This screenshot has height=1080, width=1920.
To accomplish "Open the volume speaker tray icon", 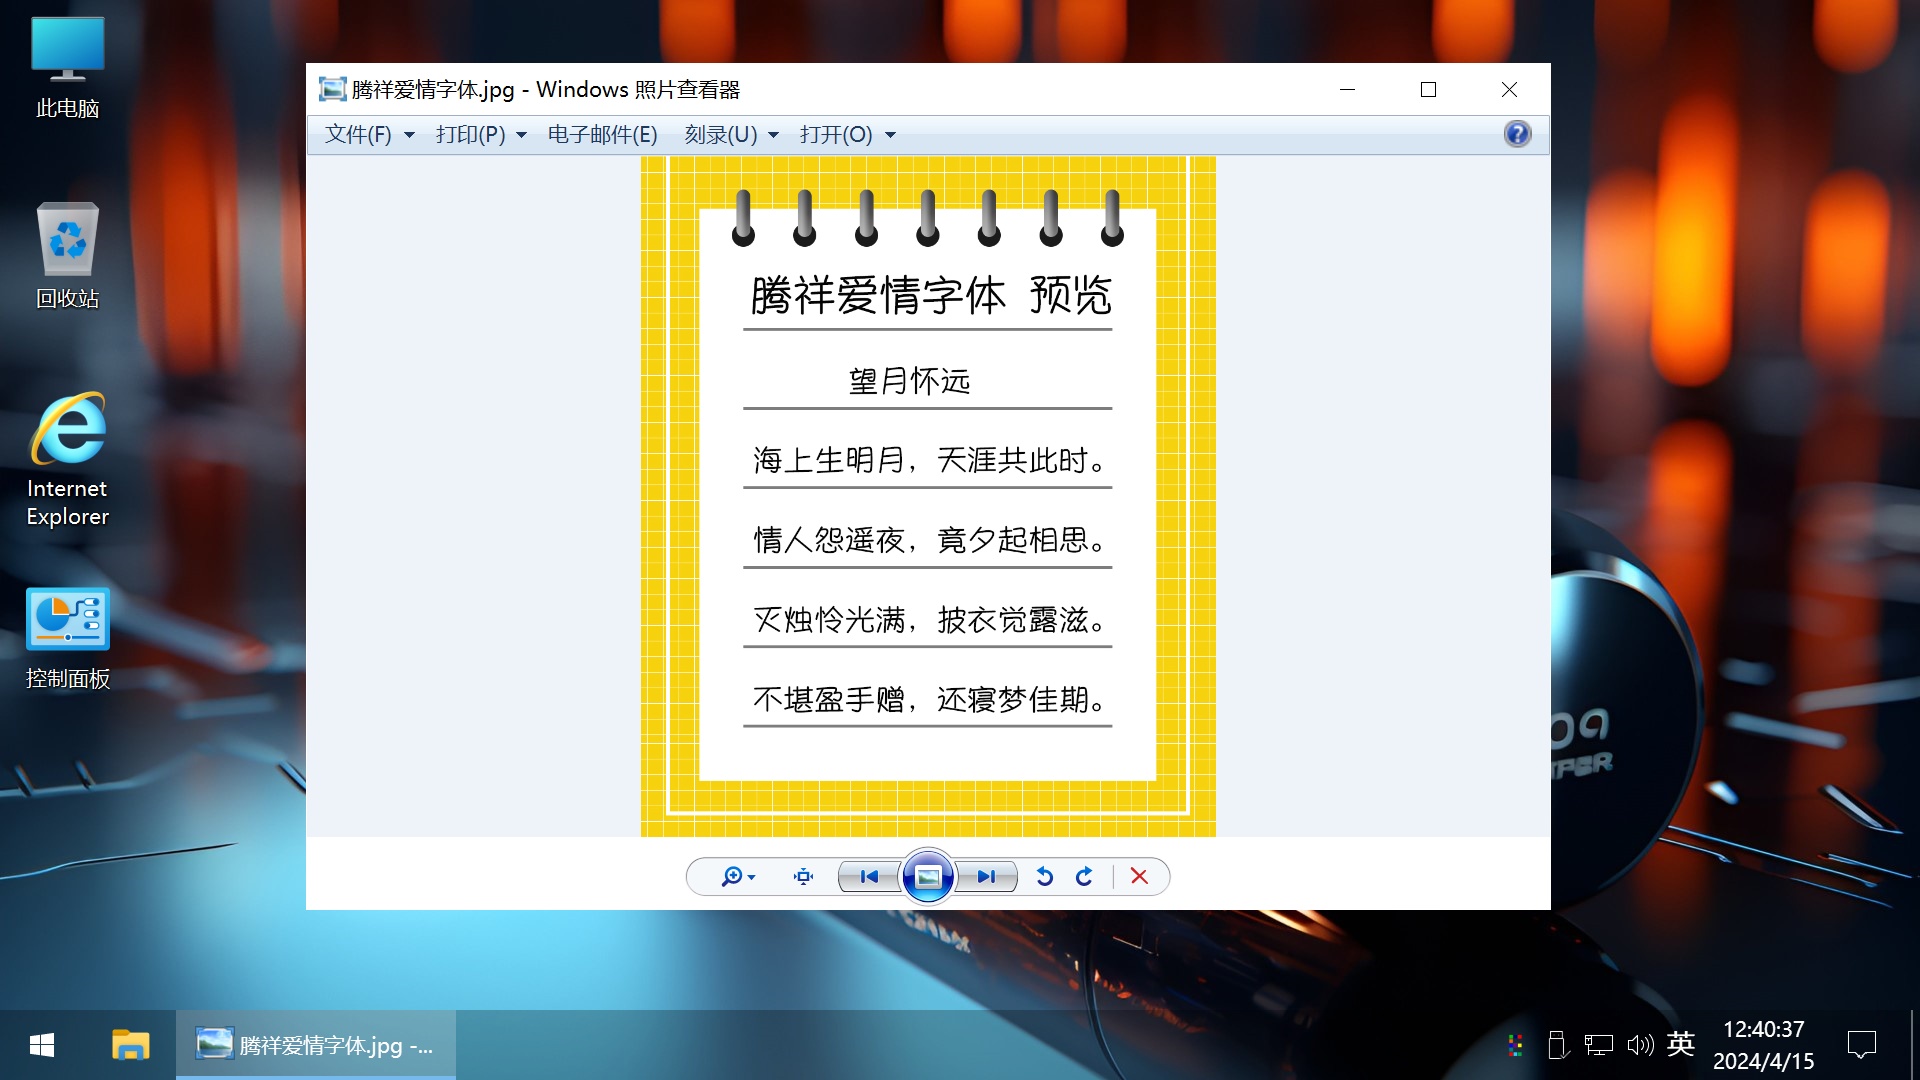I will 1640,1045.
